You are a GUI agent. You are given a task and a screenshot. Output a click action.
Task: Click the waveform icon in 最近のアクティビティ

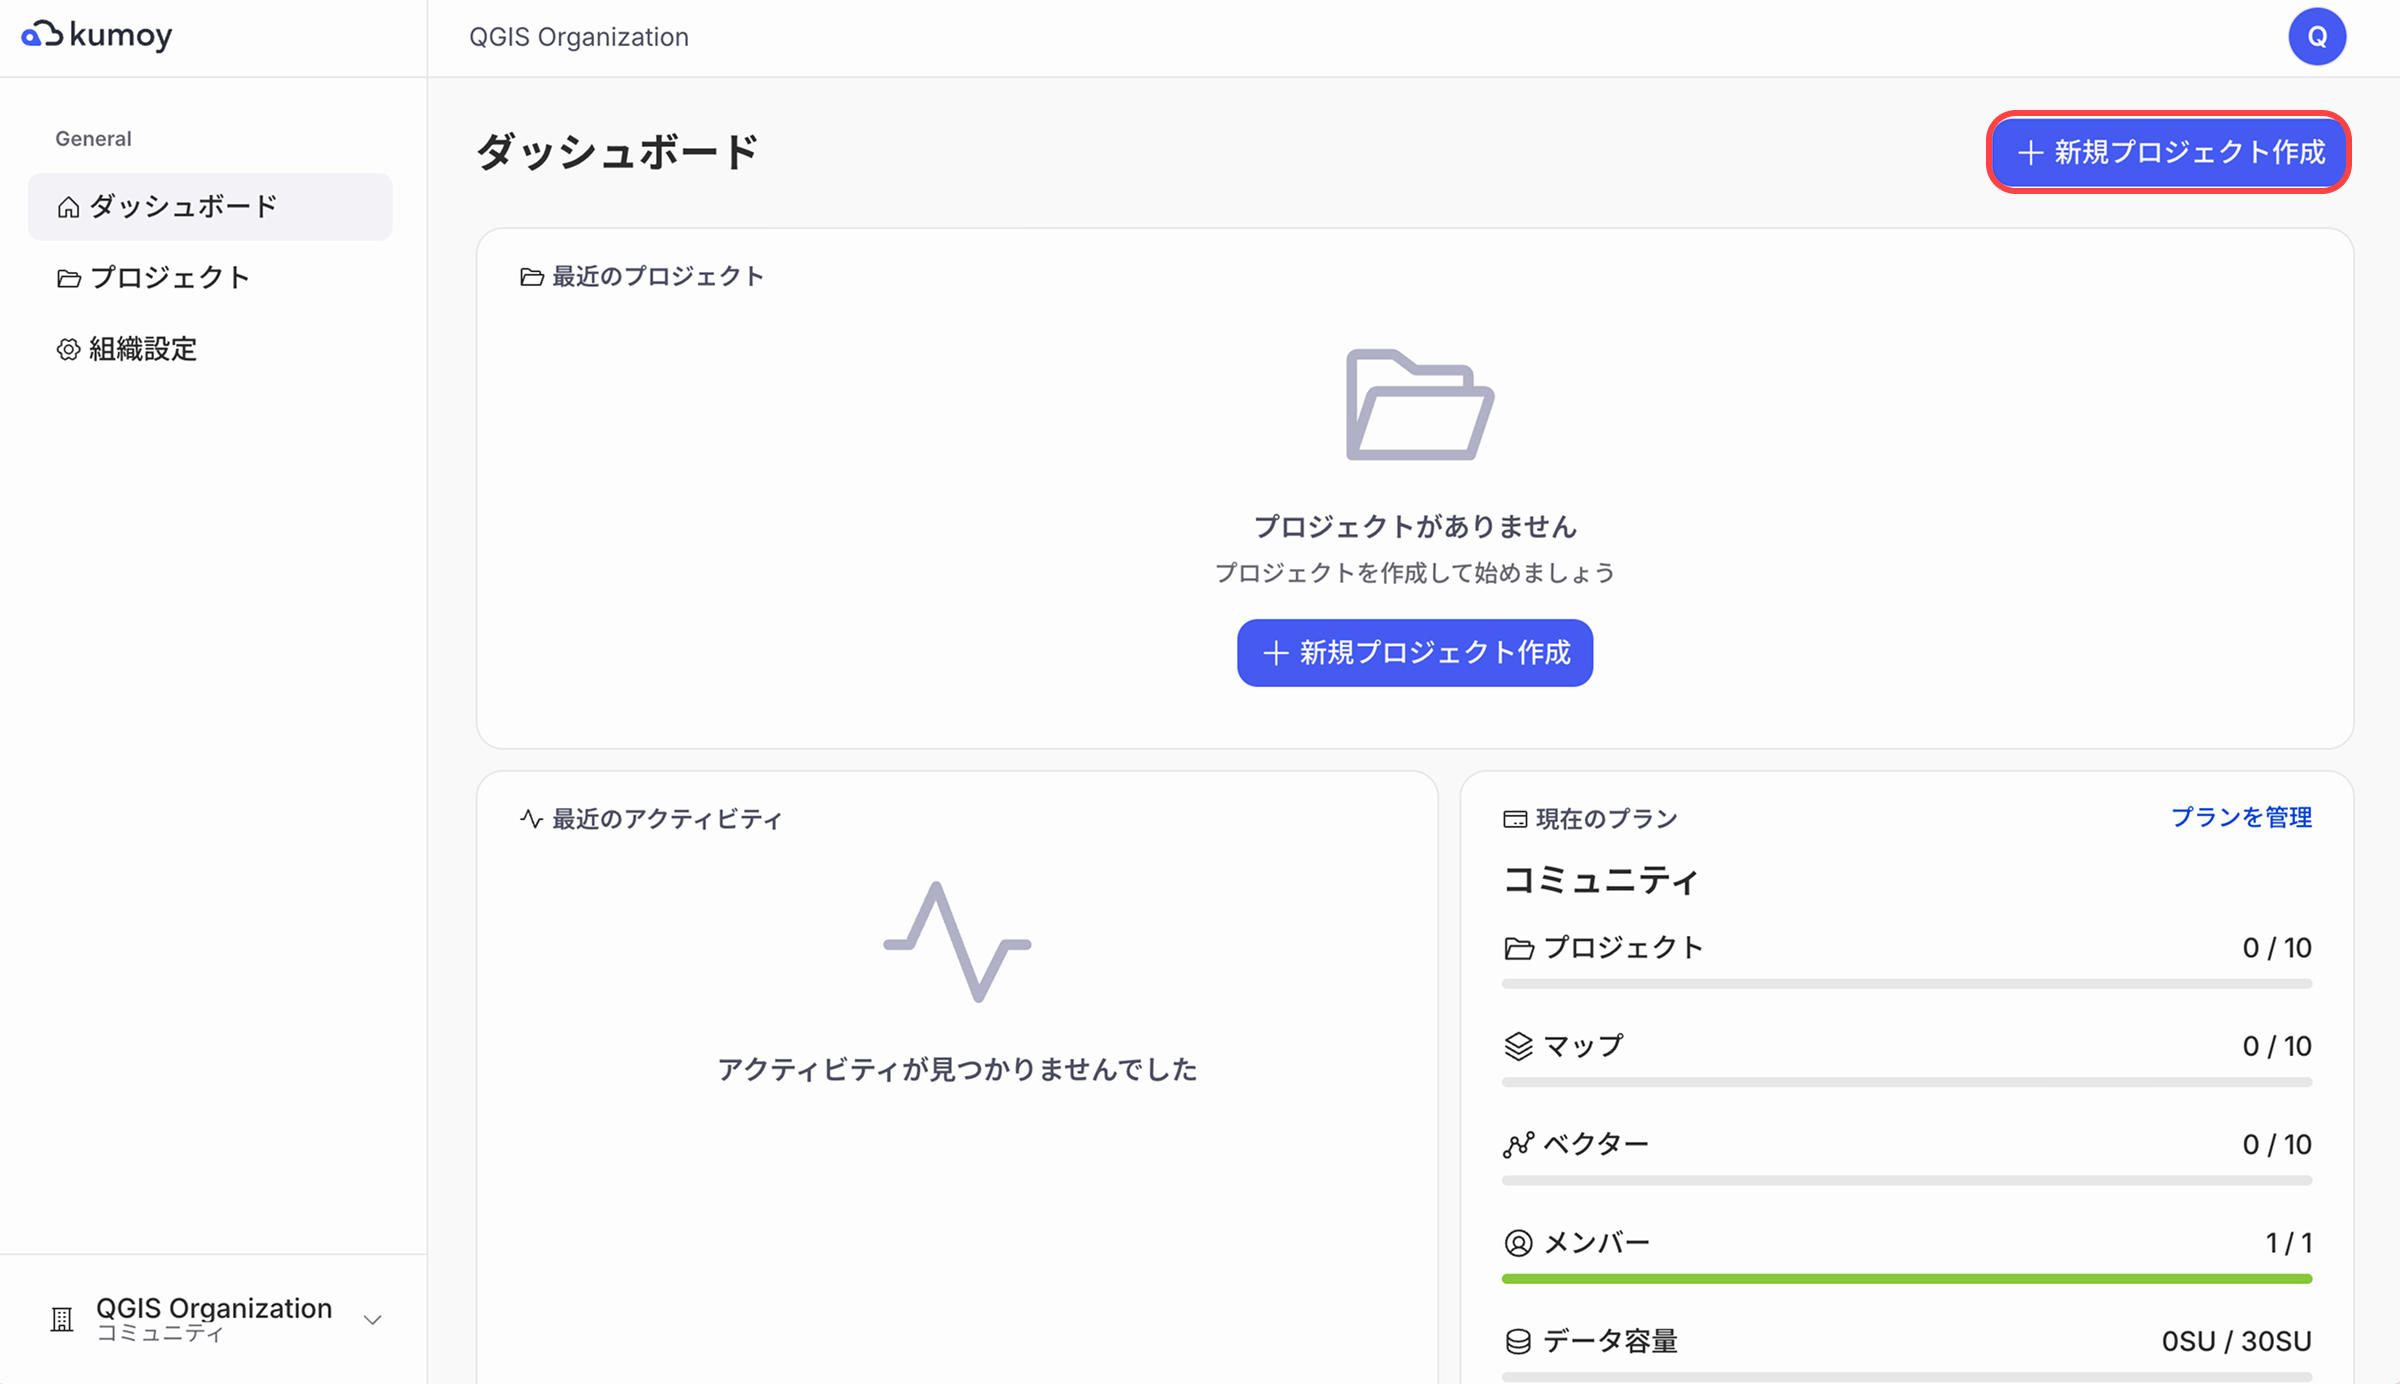pos(530,818)
